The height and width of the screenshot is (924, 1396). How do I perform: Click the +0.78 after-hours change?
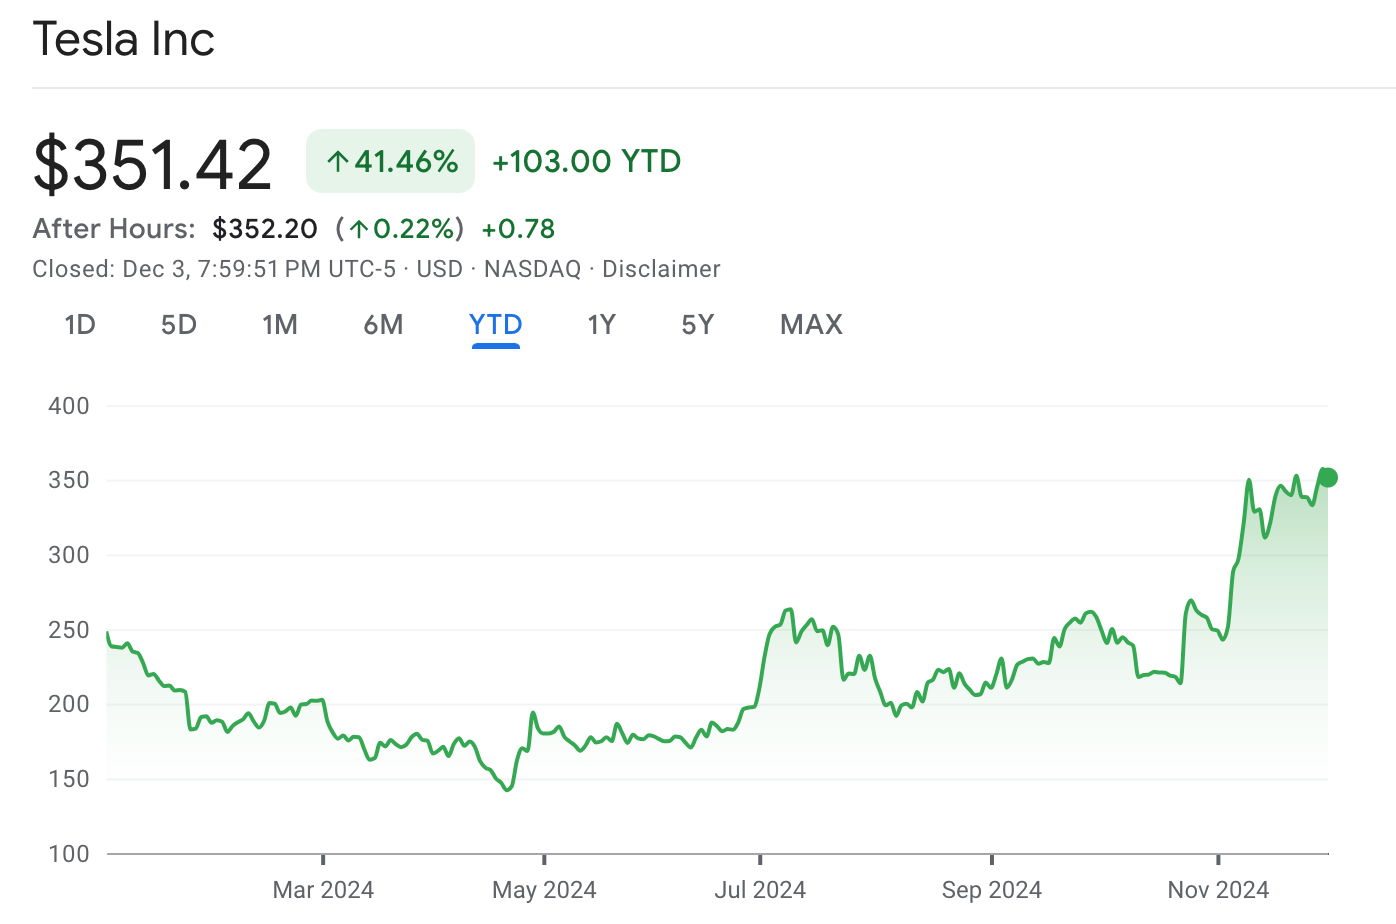[x=518, y=229]
